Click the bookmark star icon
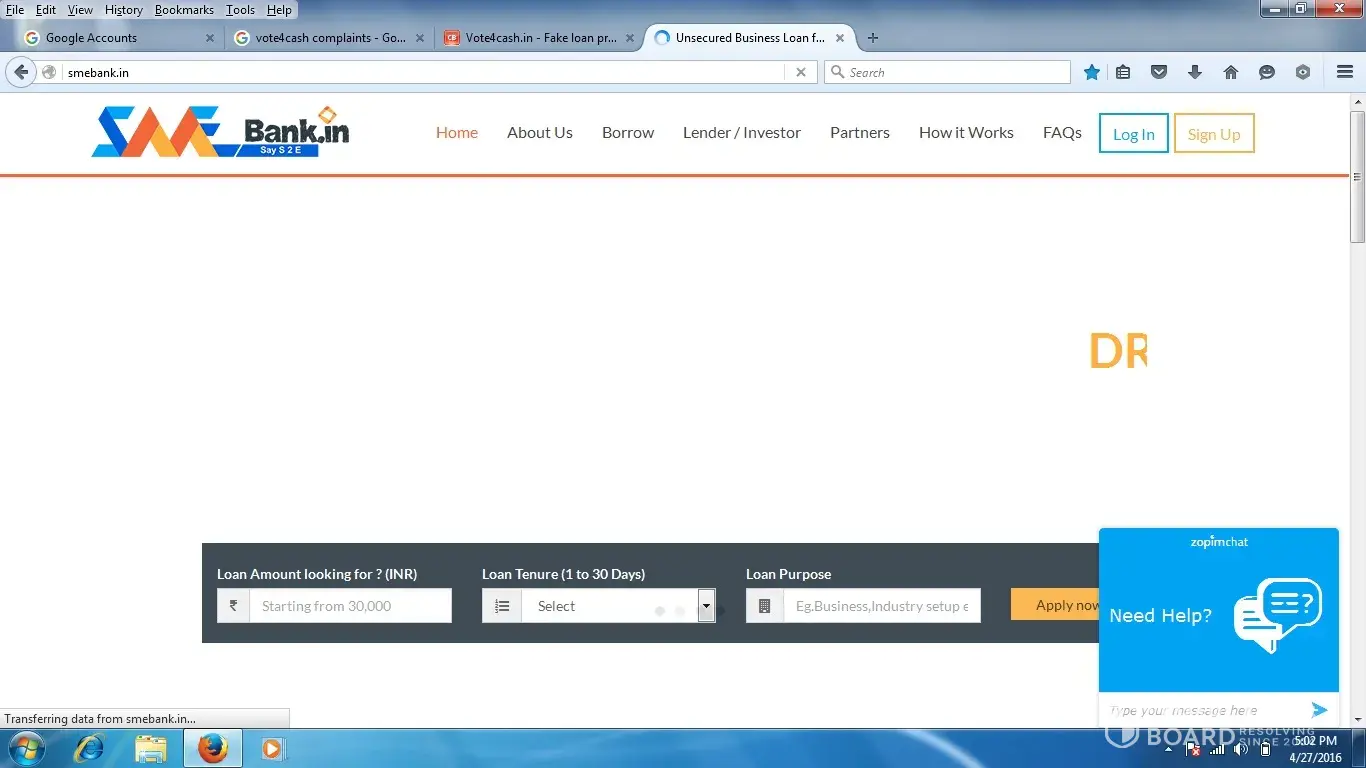 (1092, 72)
